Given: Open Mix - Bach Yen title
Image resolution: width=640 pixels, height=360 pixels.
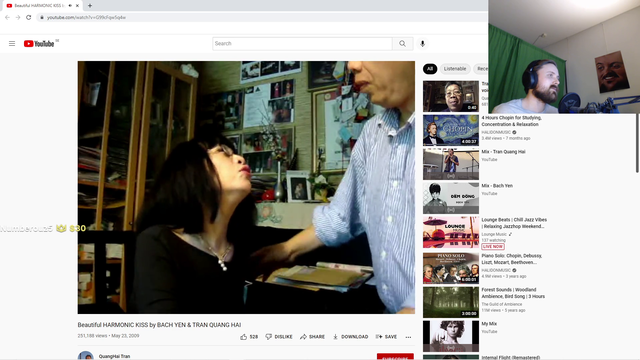Looking at the screenshot, I should 497,185.
